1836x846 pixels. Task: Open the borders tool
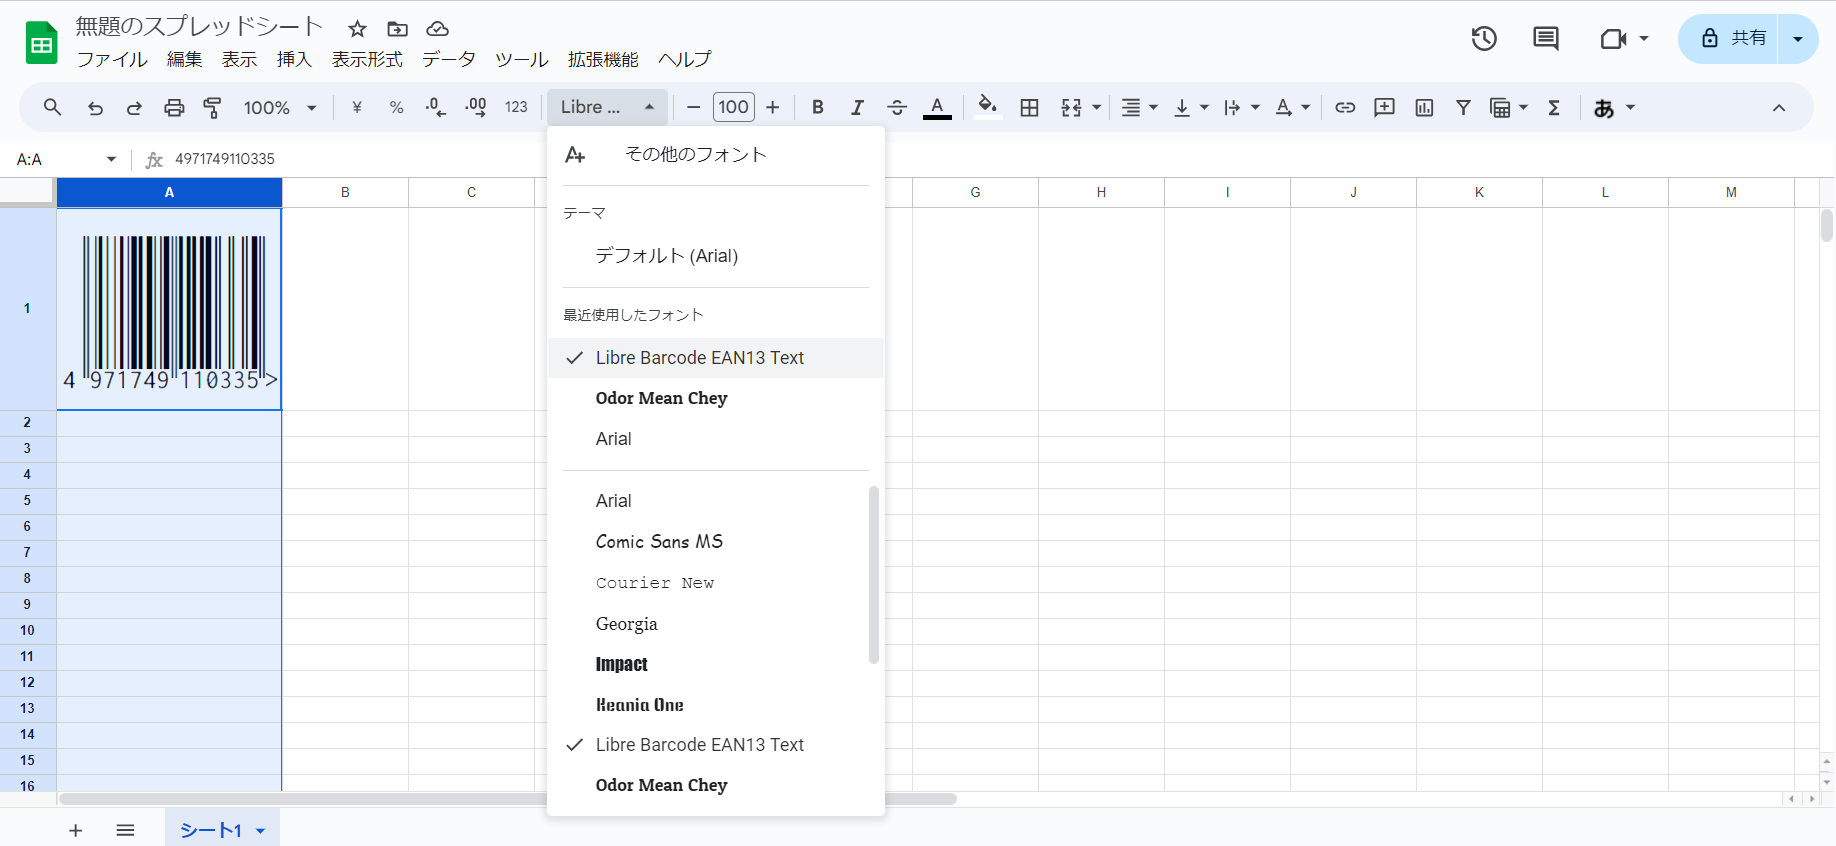point(1029,107)
